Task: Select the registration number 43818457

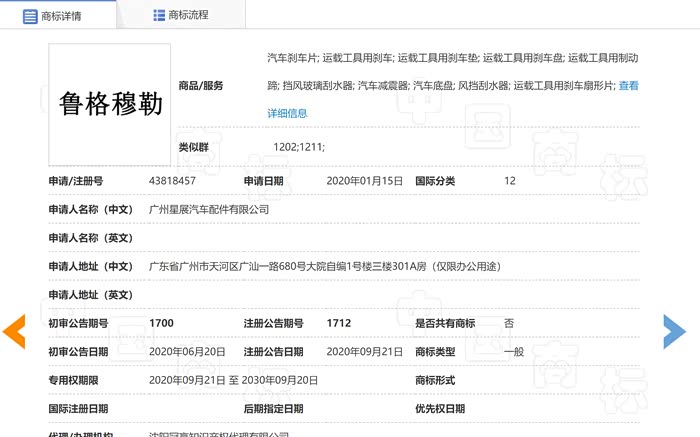Action: pyautogui.click(x=172, y=181)
